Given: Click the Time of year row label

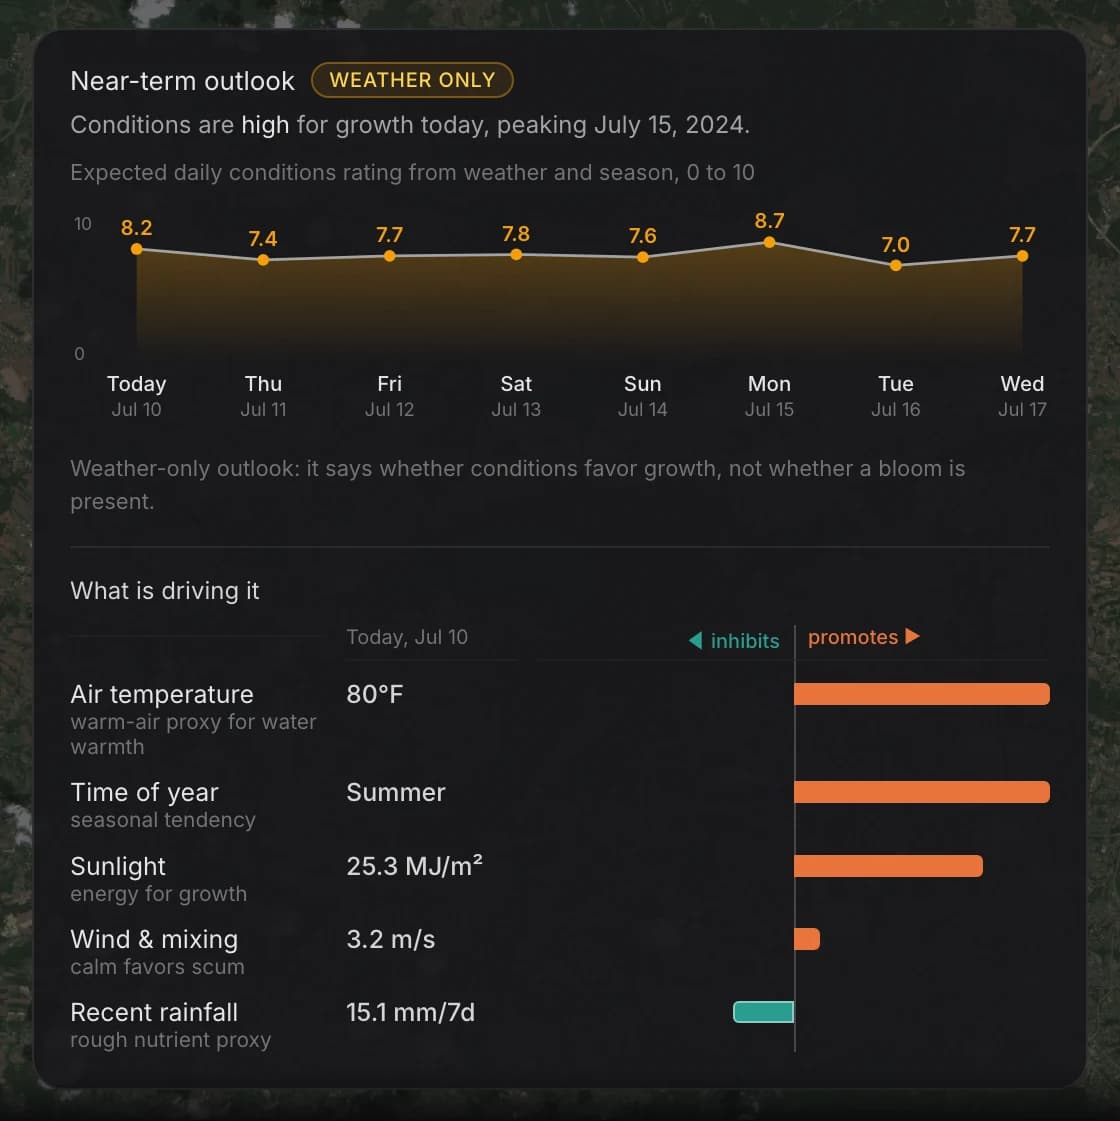Looking at the screenshot, I should pos(144,792).
